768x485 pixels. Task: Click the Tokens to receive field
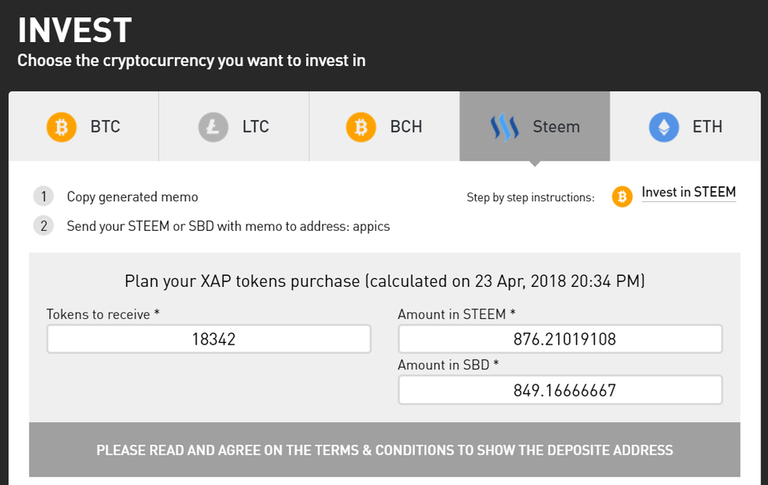pyautogui.click(x=209, y=339)
